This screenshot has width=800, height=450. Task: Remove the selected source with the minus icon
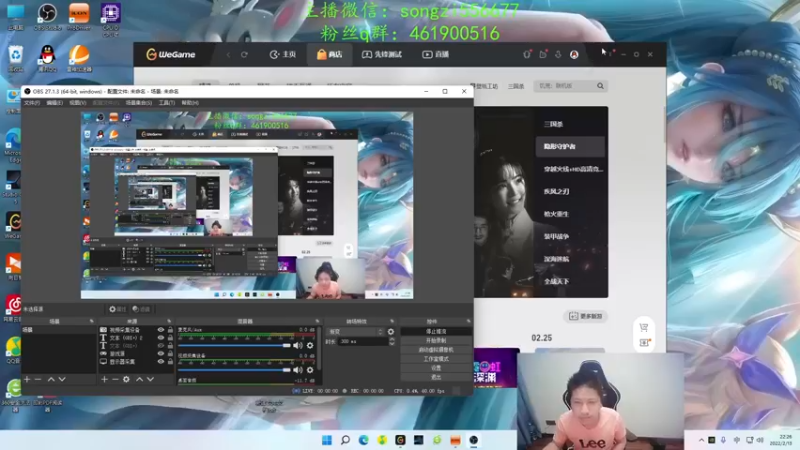click(x=115, y=380)
